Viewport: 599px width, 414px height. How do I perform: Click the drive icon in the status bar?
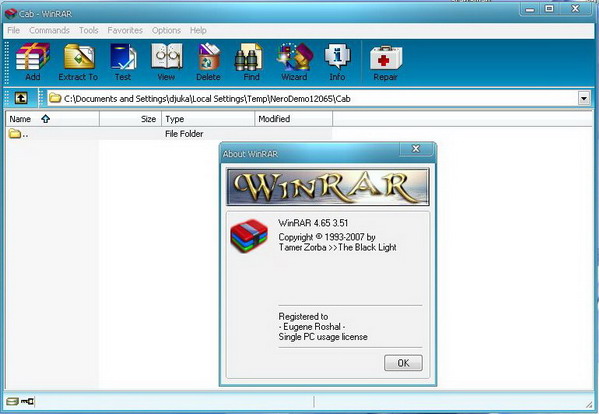[12, 401]
